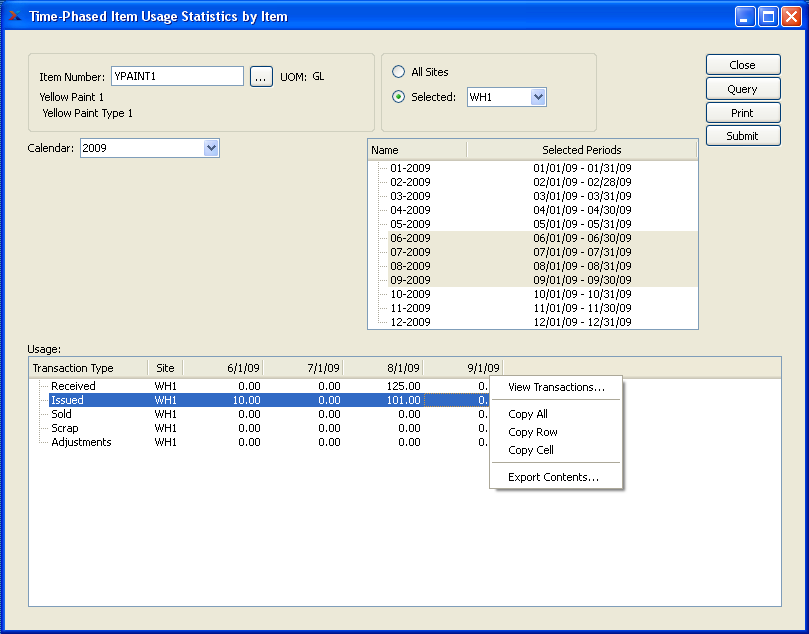Select the Received transaction type row
Image resolution: width=809 pixels, height=634 pixels.
[x=73, y=386]
